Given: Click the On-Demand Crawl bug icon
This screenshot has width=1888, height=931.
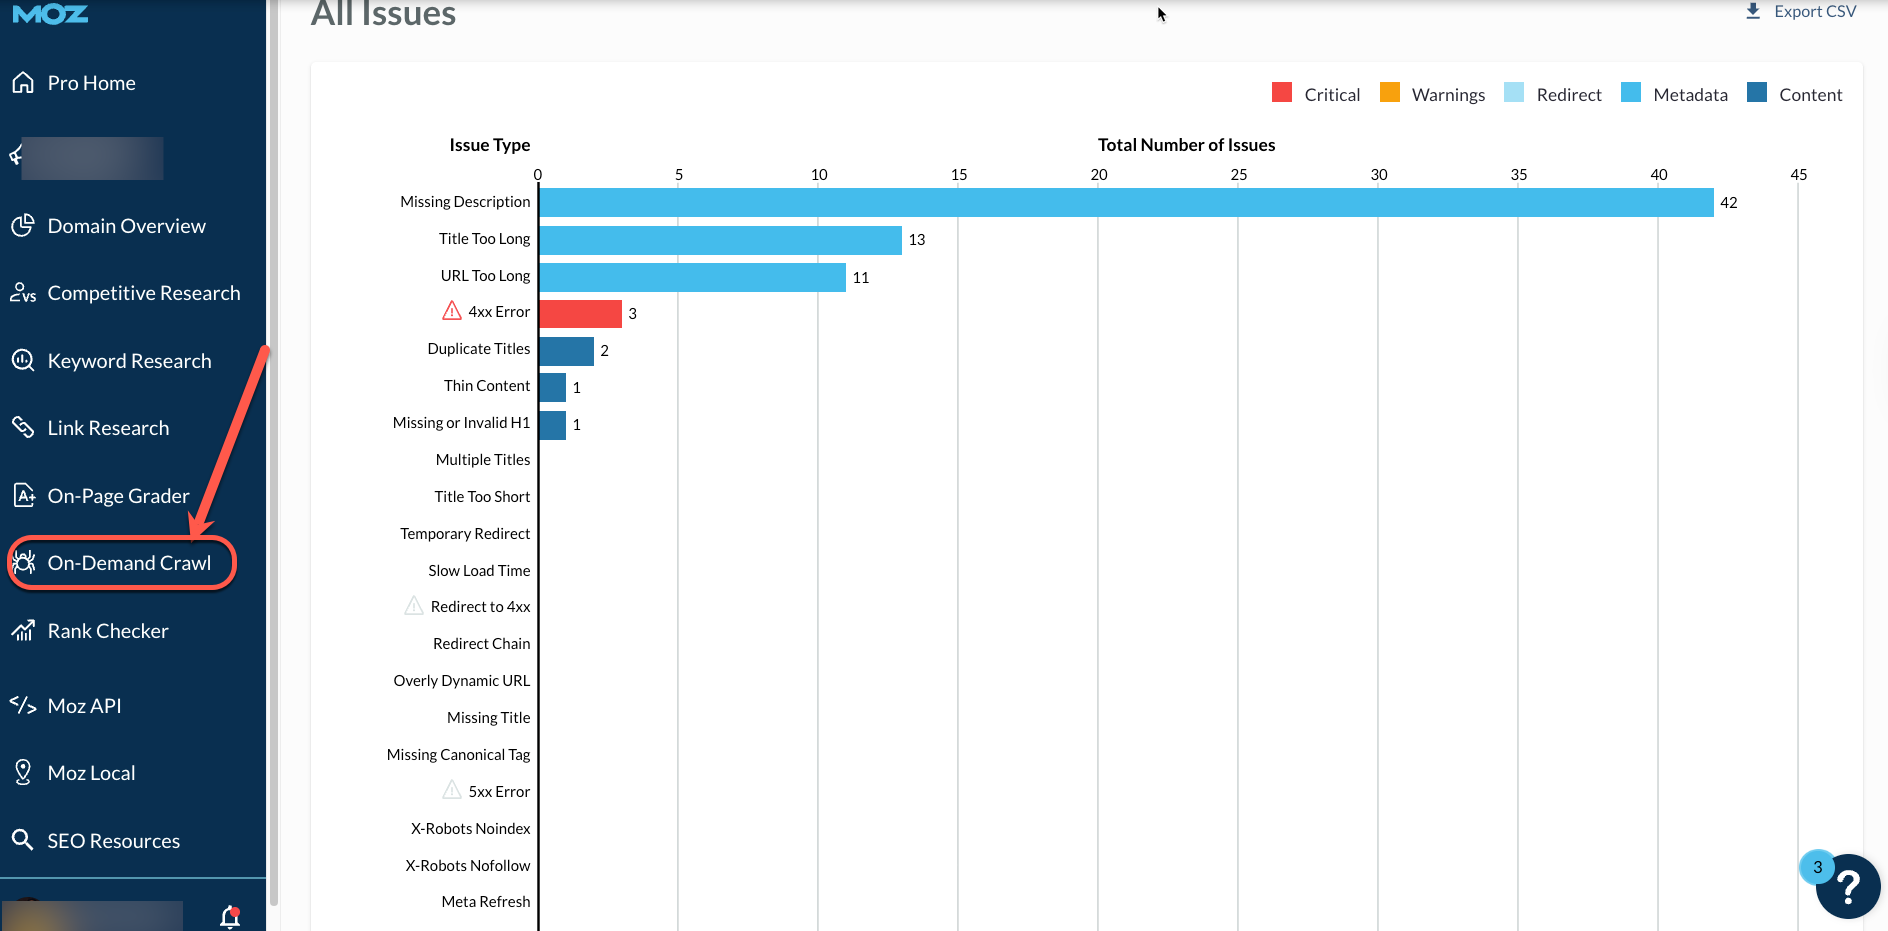Looking at the screenshot, I should (x=24, y=563).
